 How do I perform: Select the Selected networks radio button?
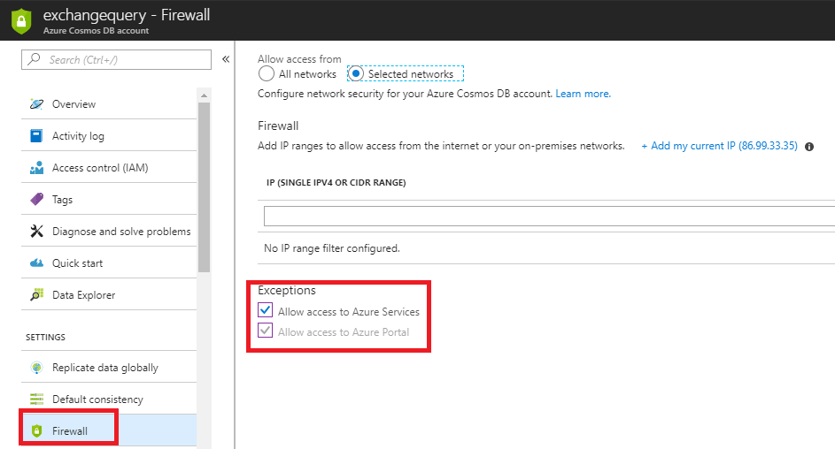pyautogui.click(x=356, y=74)
